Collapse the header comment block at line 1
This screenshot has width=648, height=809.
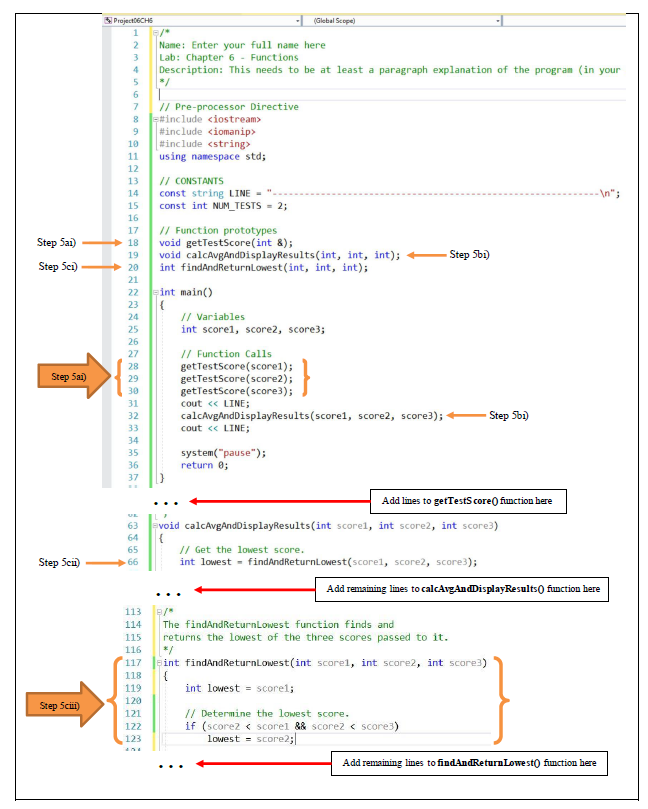tap(156, 33)
